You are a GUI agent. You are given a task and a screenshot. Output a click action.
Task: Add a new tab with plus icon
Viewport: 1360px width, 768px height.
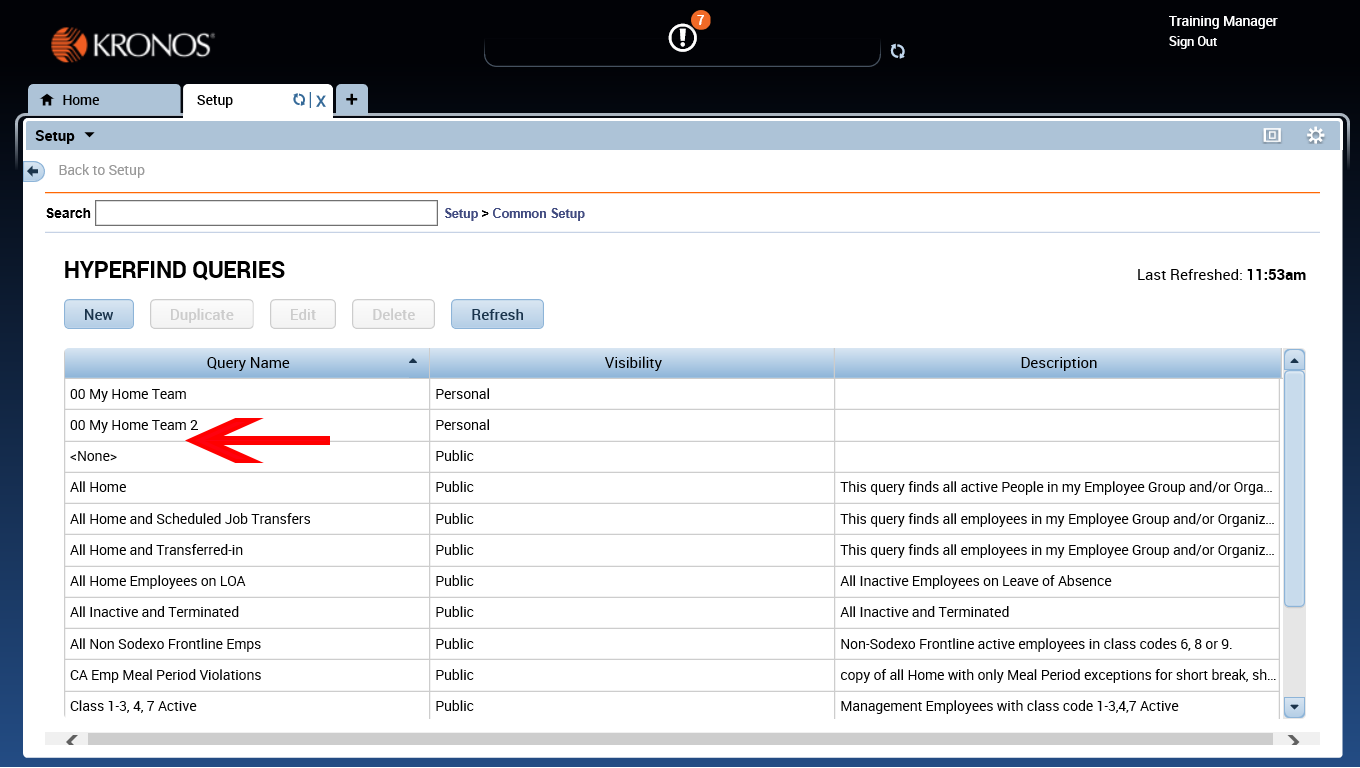point(352,99)
